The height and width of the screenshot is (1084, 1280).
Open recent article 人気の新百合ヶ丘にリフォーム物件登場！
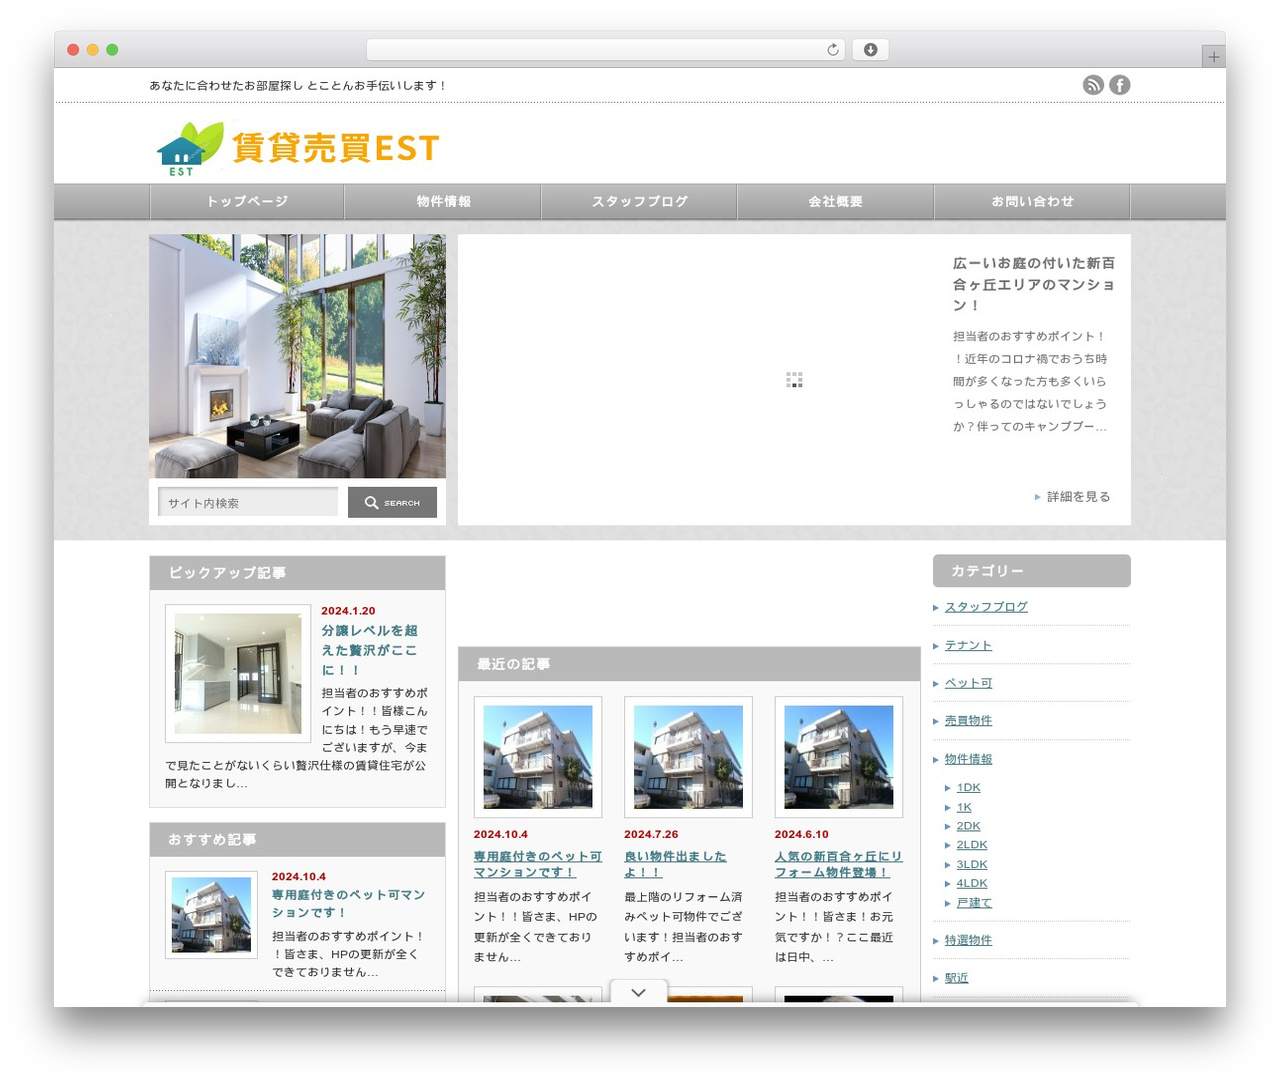(x=838, y=864)
